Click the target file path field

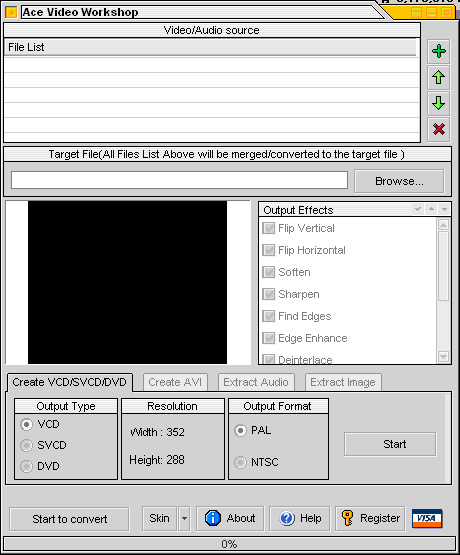(179, 180)
